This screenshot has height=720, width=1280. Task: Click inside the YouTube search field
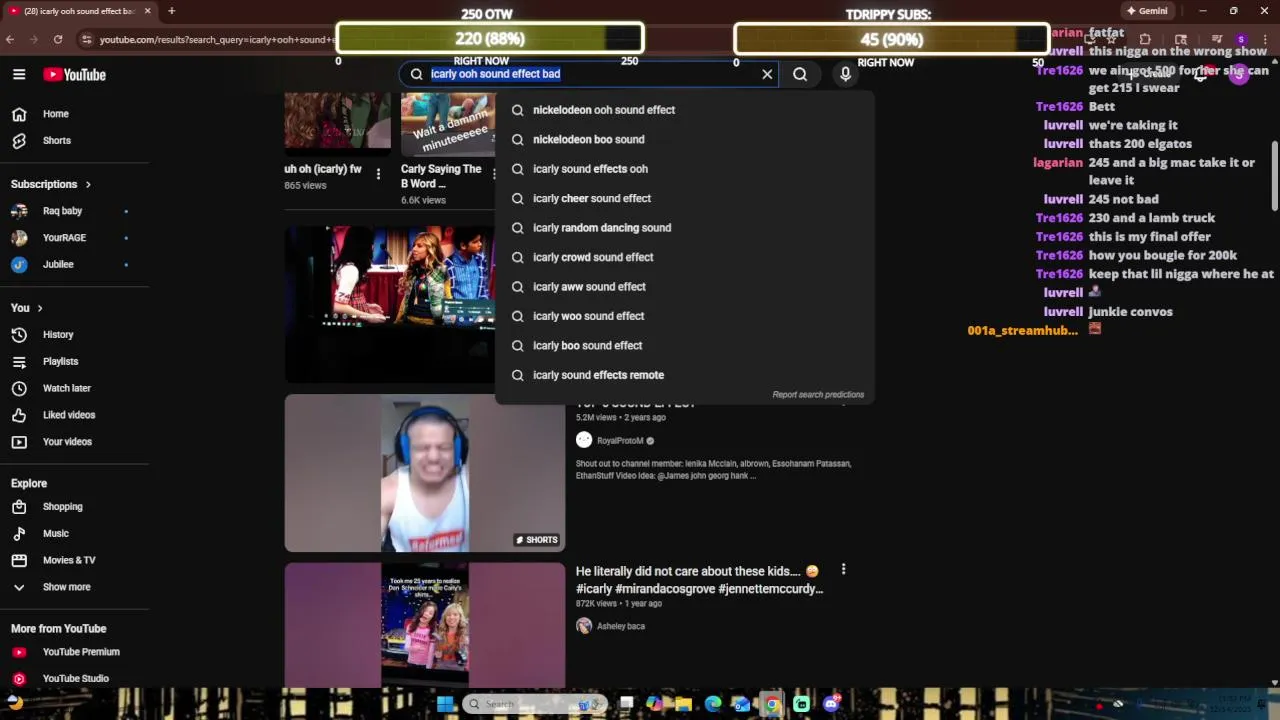(590, 74)
